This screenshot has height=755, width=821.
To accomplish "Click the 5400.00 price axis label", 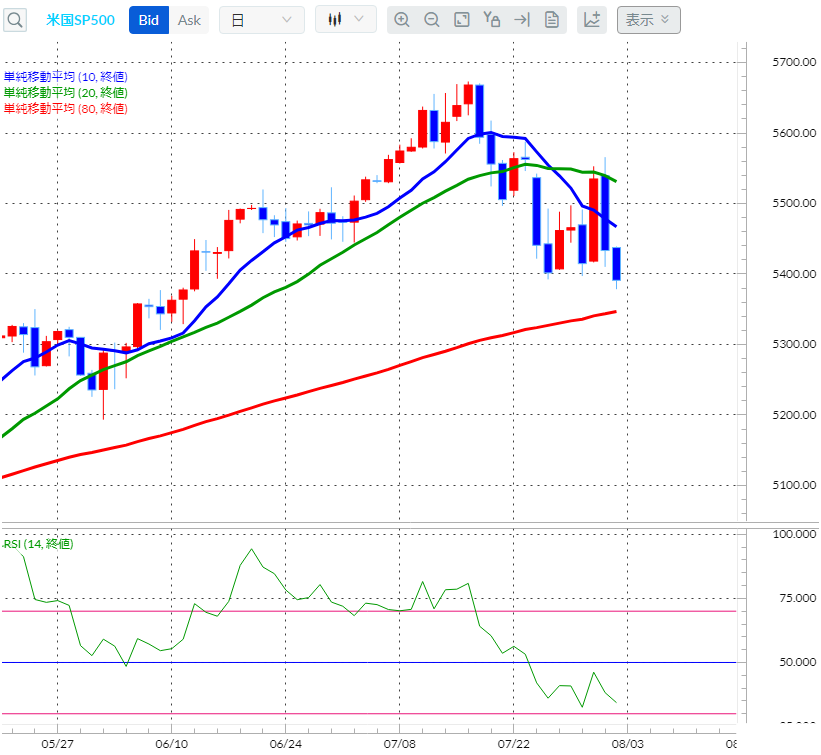I will [x=794, y=274].
